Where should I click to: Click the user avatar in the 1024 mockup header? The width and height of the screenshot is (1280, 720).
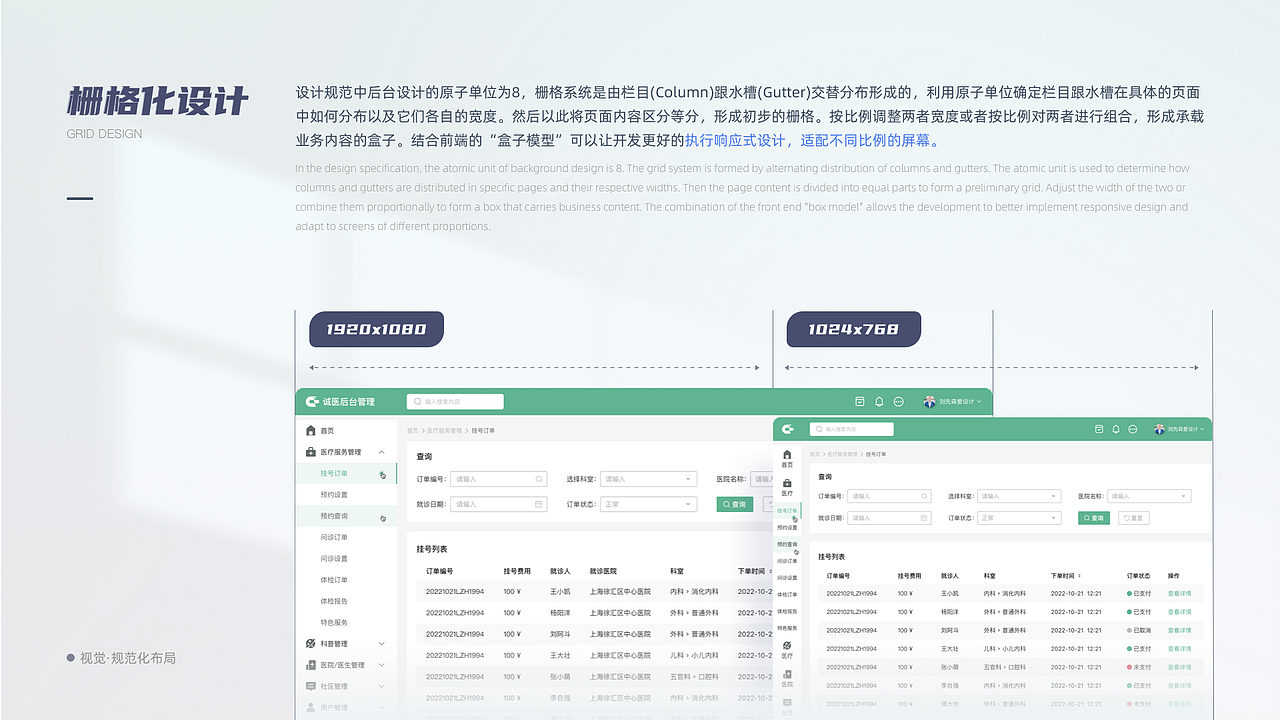tap(1160, 428)
